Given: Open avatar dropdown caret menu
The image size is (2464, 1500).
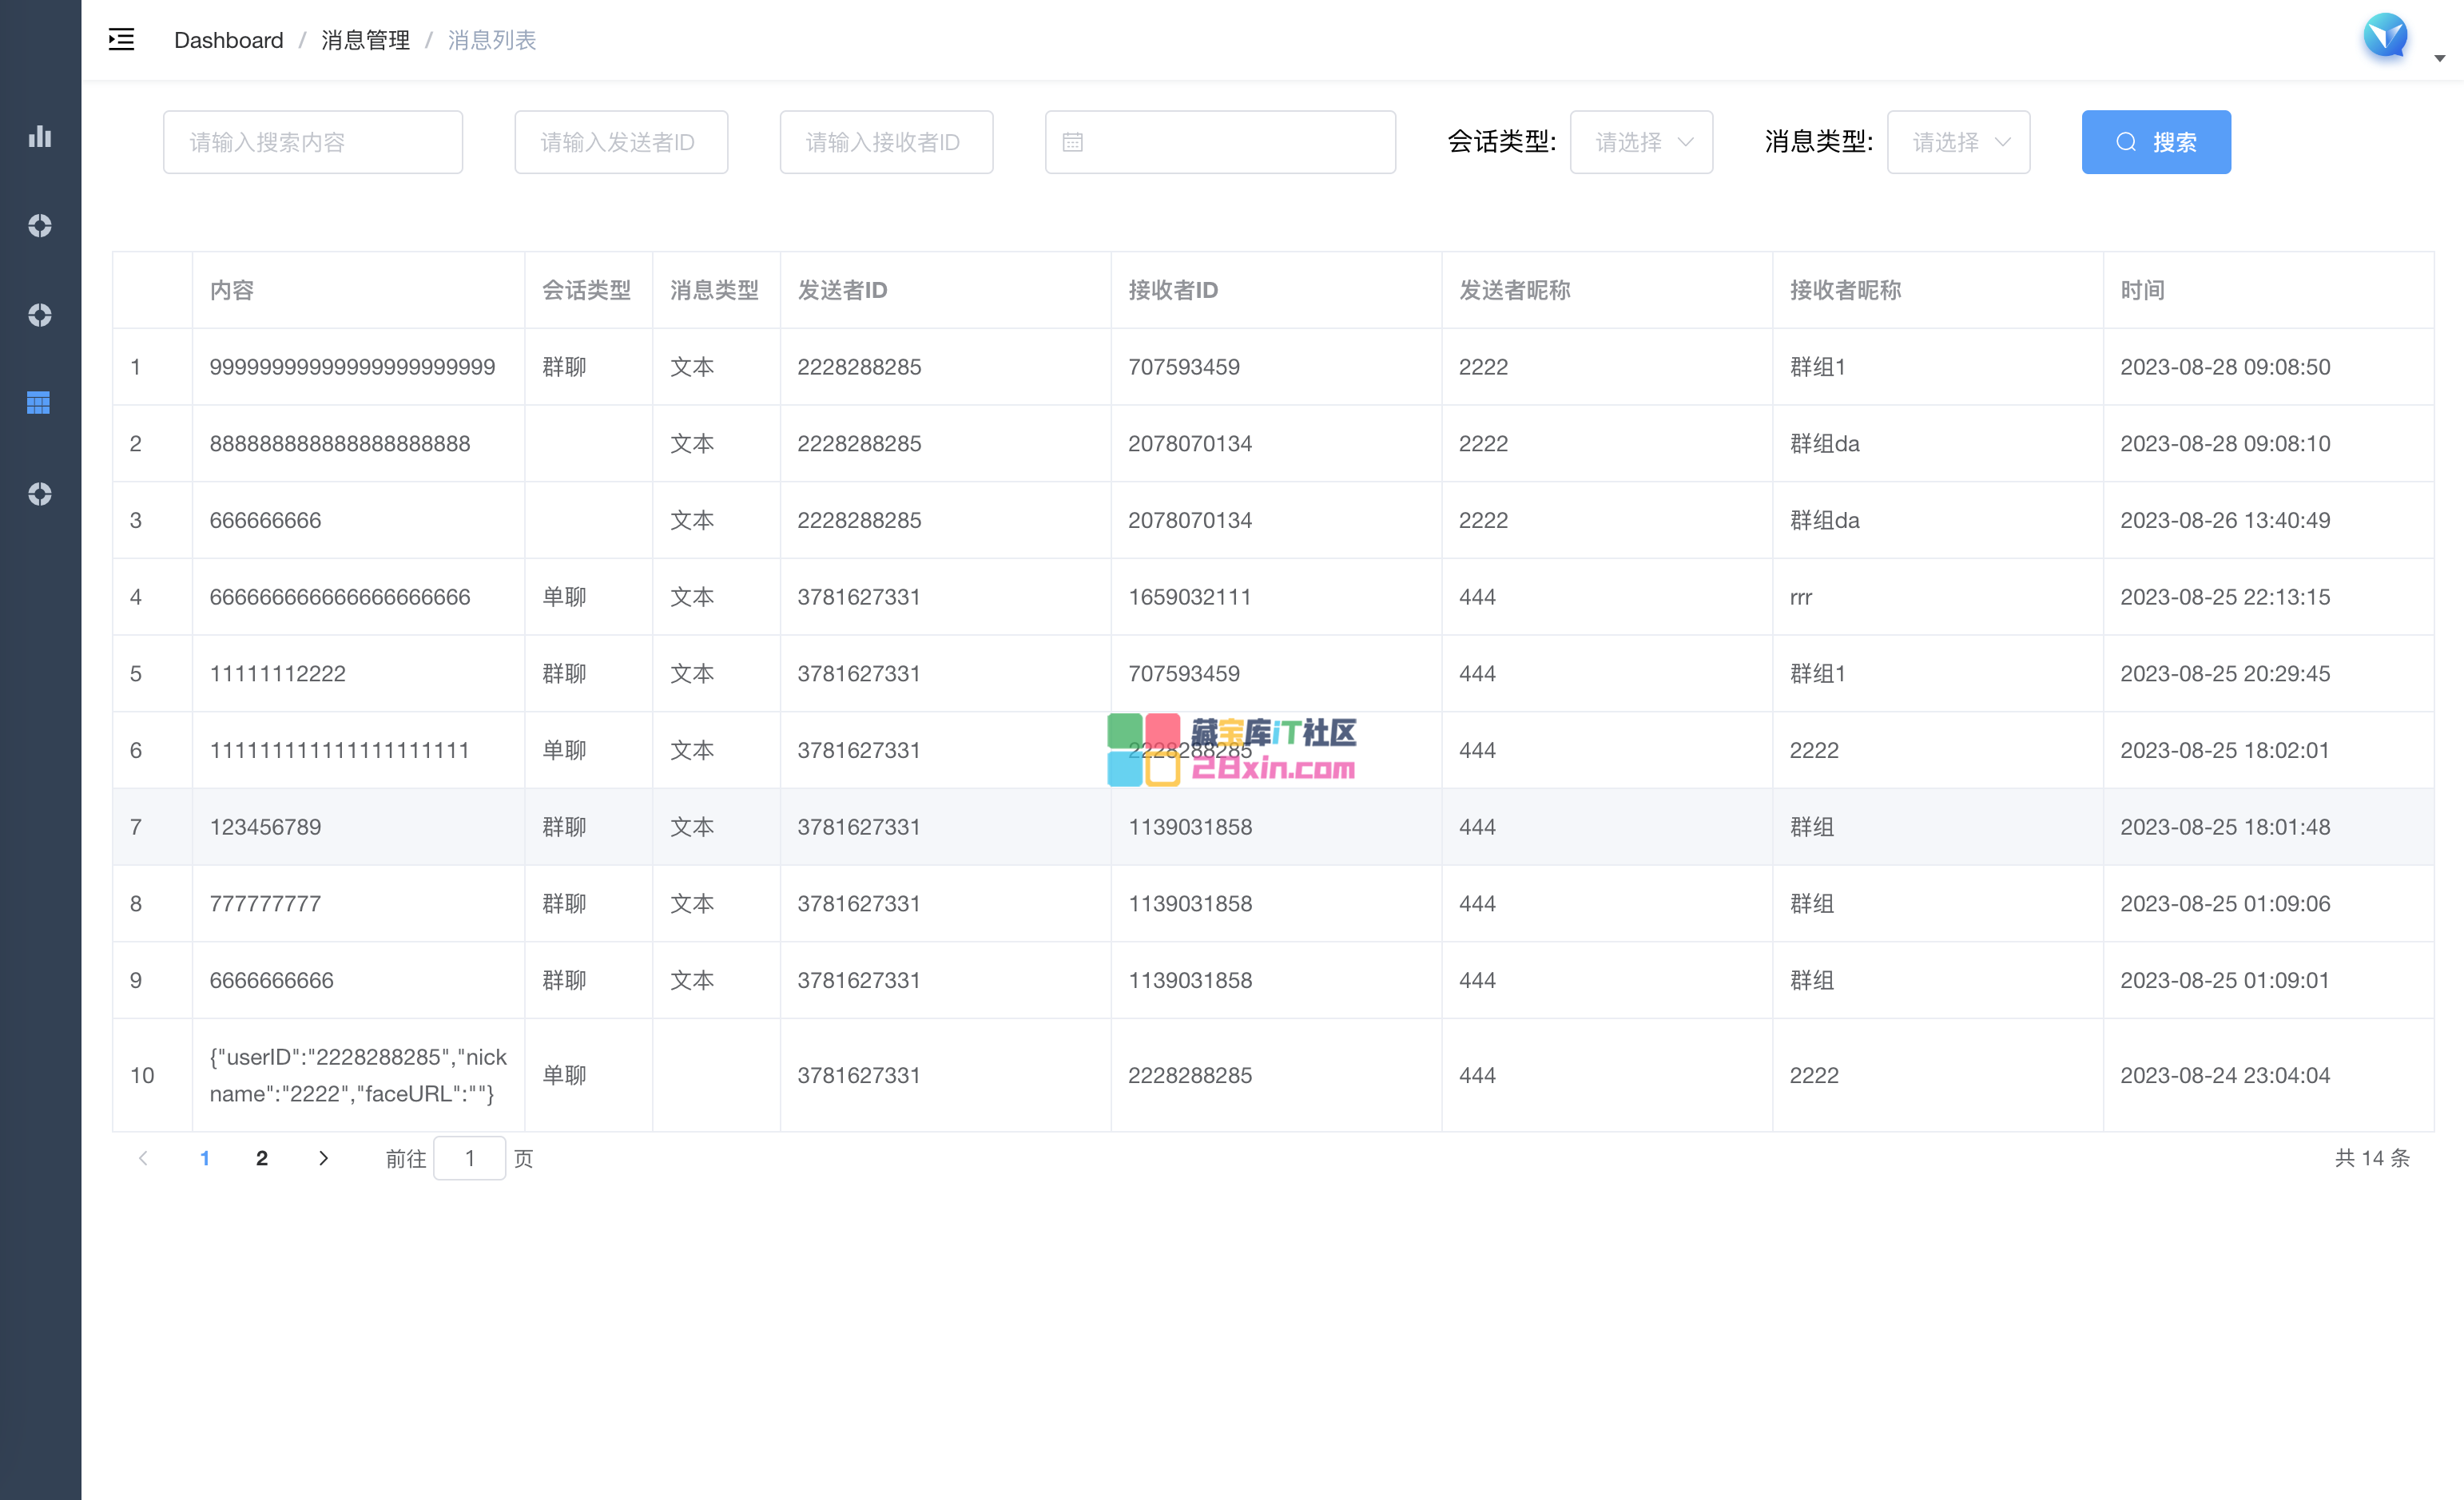Looking at the screenshot, I should [2440, 59].
